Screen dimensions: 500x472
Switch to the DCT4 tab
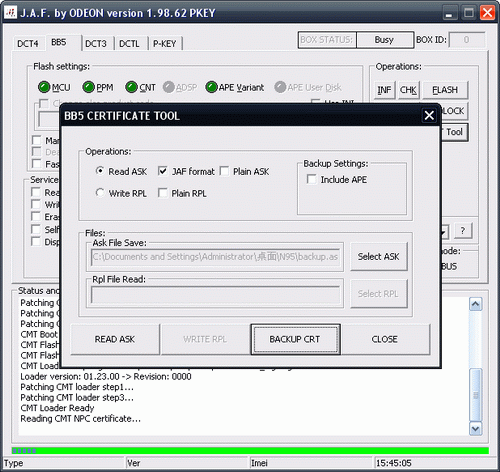[28, 44]
